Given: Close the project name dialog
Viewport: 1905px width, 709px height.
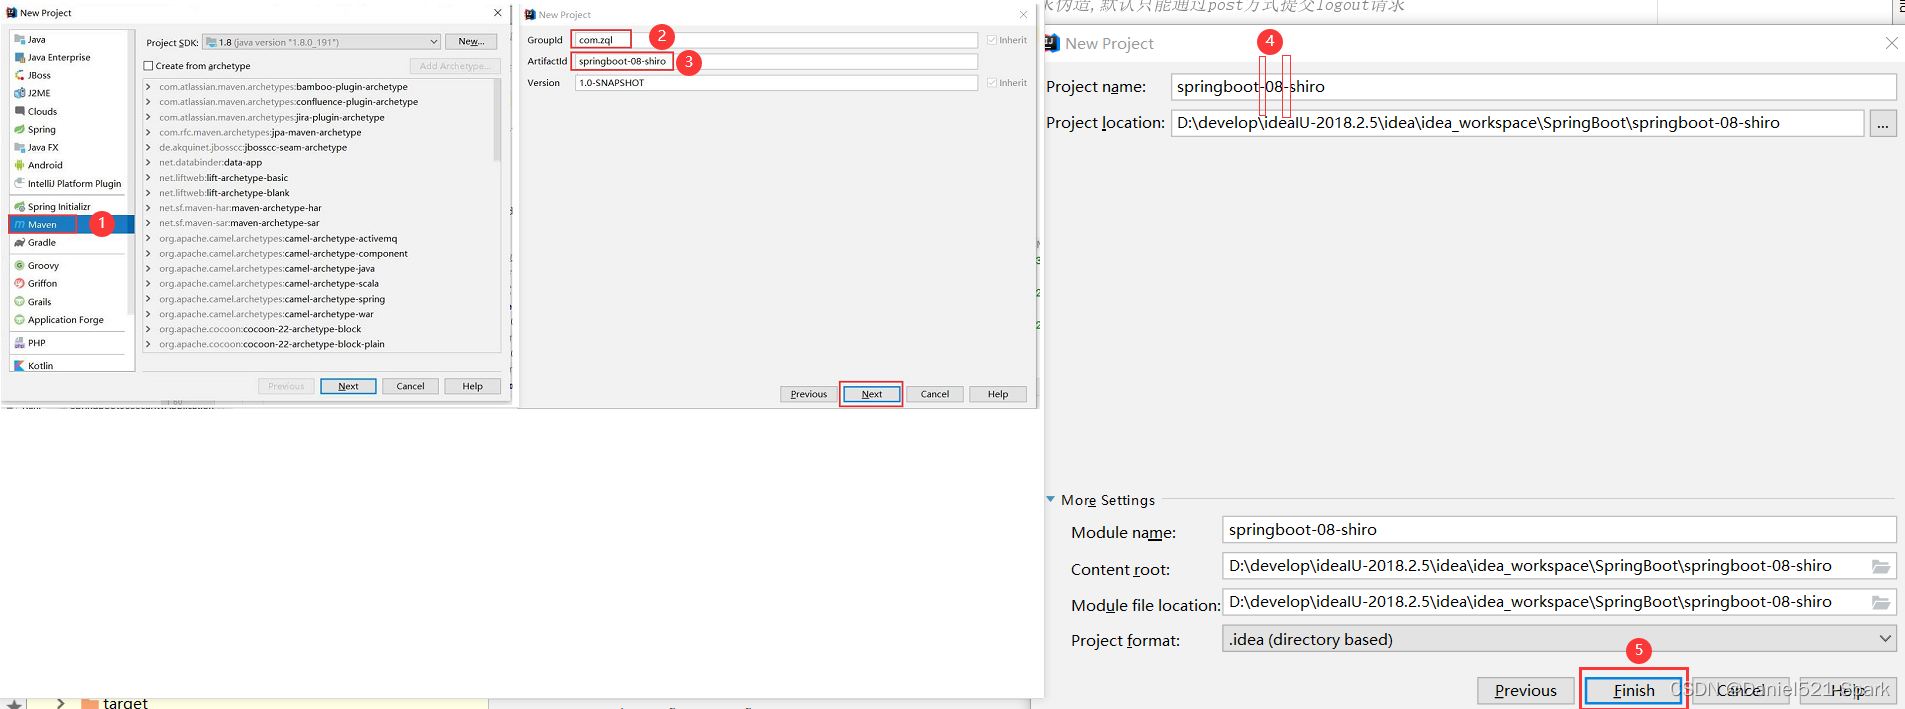Looking at the screenshot, I should coord(1891,43).
